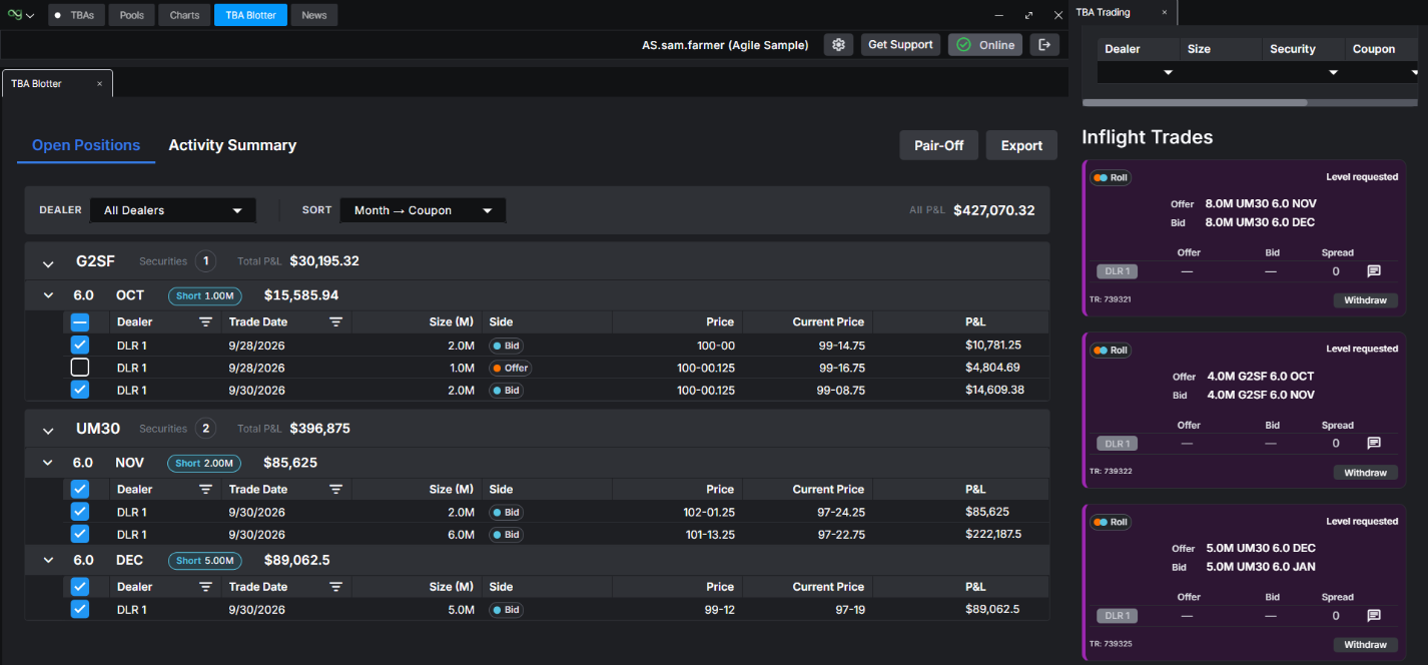Click the Short 5.00M badge
1428x665 pixels.
click(x=205, y=561)
